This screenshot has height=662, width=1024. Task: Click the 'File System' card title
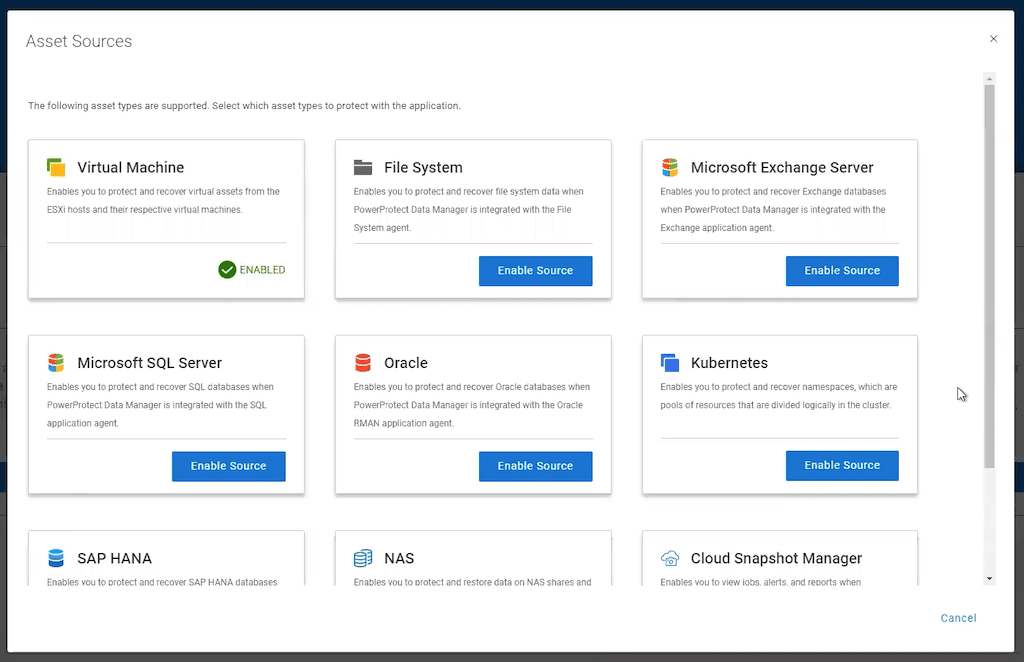click(x=423, y=167)
